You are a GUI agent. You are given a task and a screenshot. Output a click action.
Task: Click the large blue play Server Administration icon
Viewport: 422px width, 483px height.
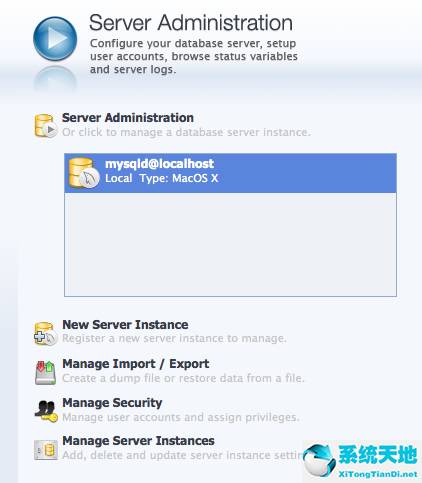click(x=55, y=39)
